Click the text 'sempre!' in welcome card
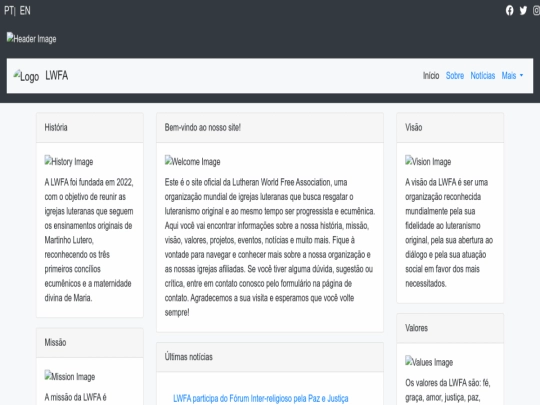This screenshot has width=540, height=405. (177, 312)
